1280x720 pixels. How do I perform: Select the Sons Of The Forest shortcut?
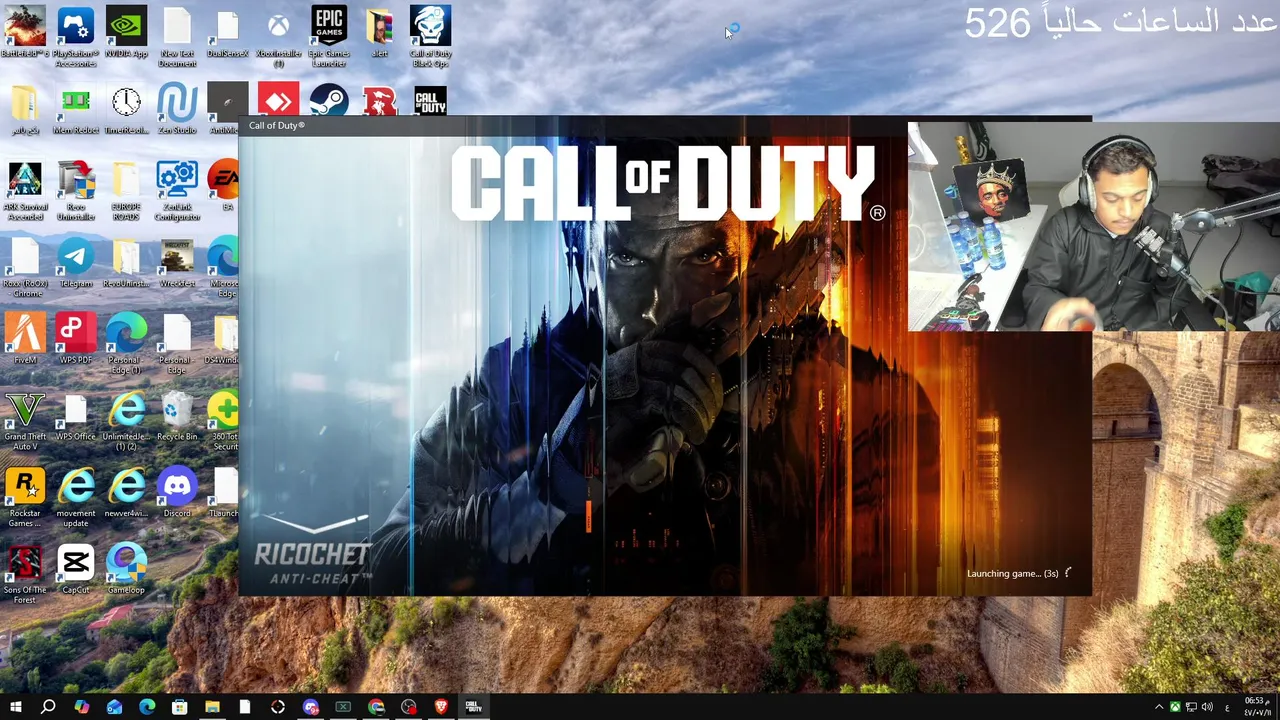tap(24, 574)
